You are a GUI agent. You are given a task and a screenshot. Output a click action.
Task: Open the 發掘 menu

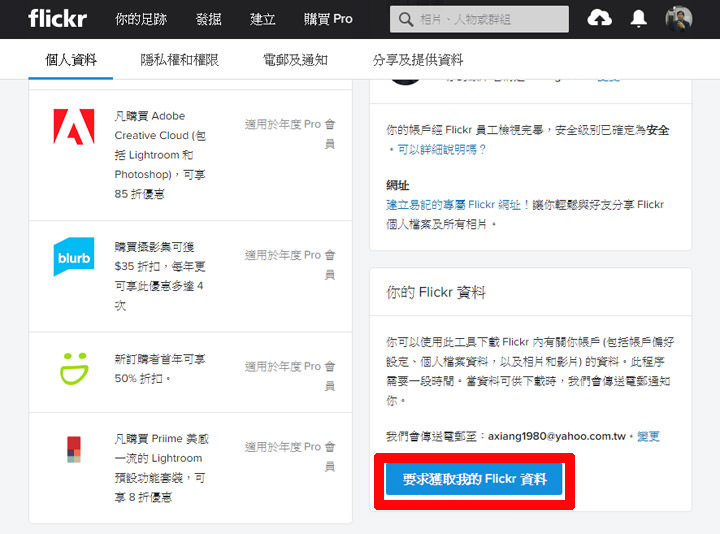coord(208,19)
